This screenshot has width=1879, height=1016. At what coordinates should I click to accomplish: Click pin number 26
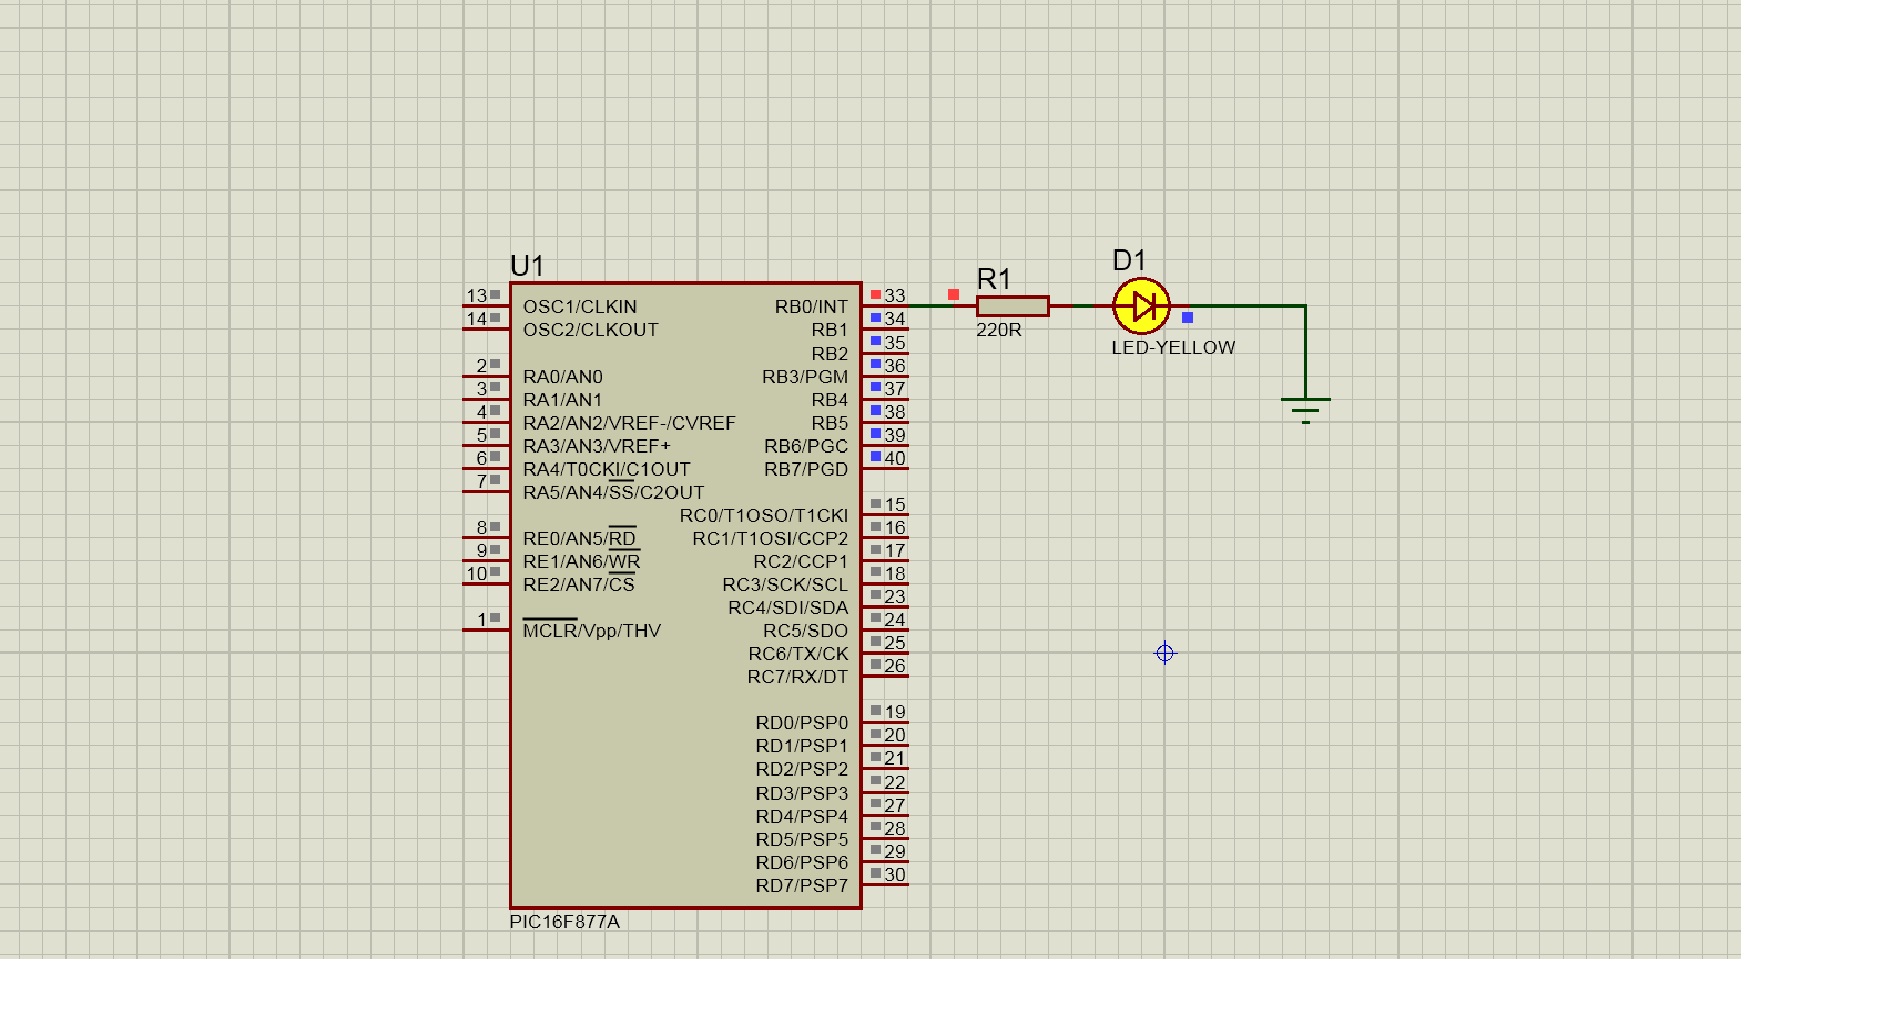coord(895,666)
